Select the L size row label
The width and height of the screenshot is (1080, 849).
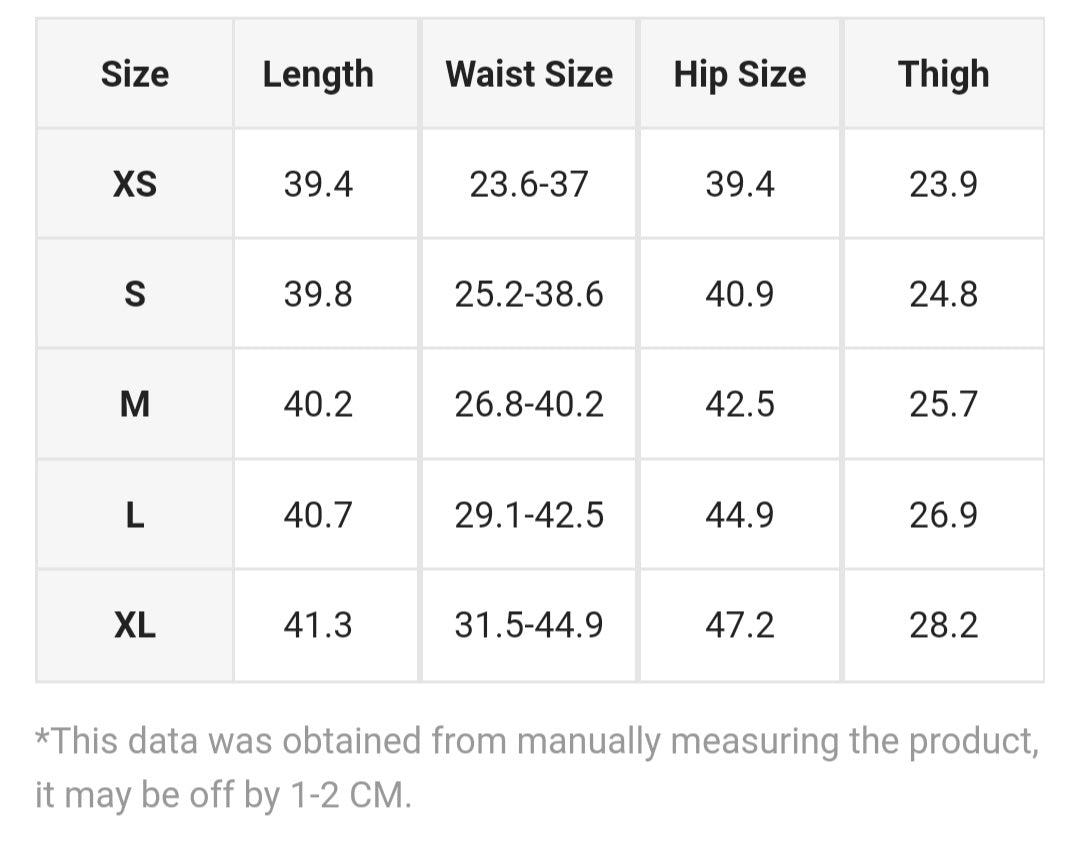[135, 516]
